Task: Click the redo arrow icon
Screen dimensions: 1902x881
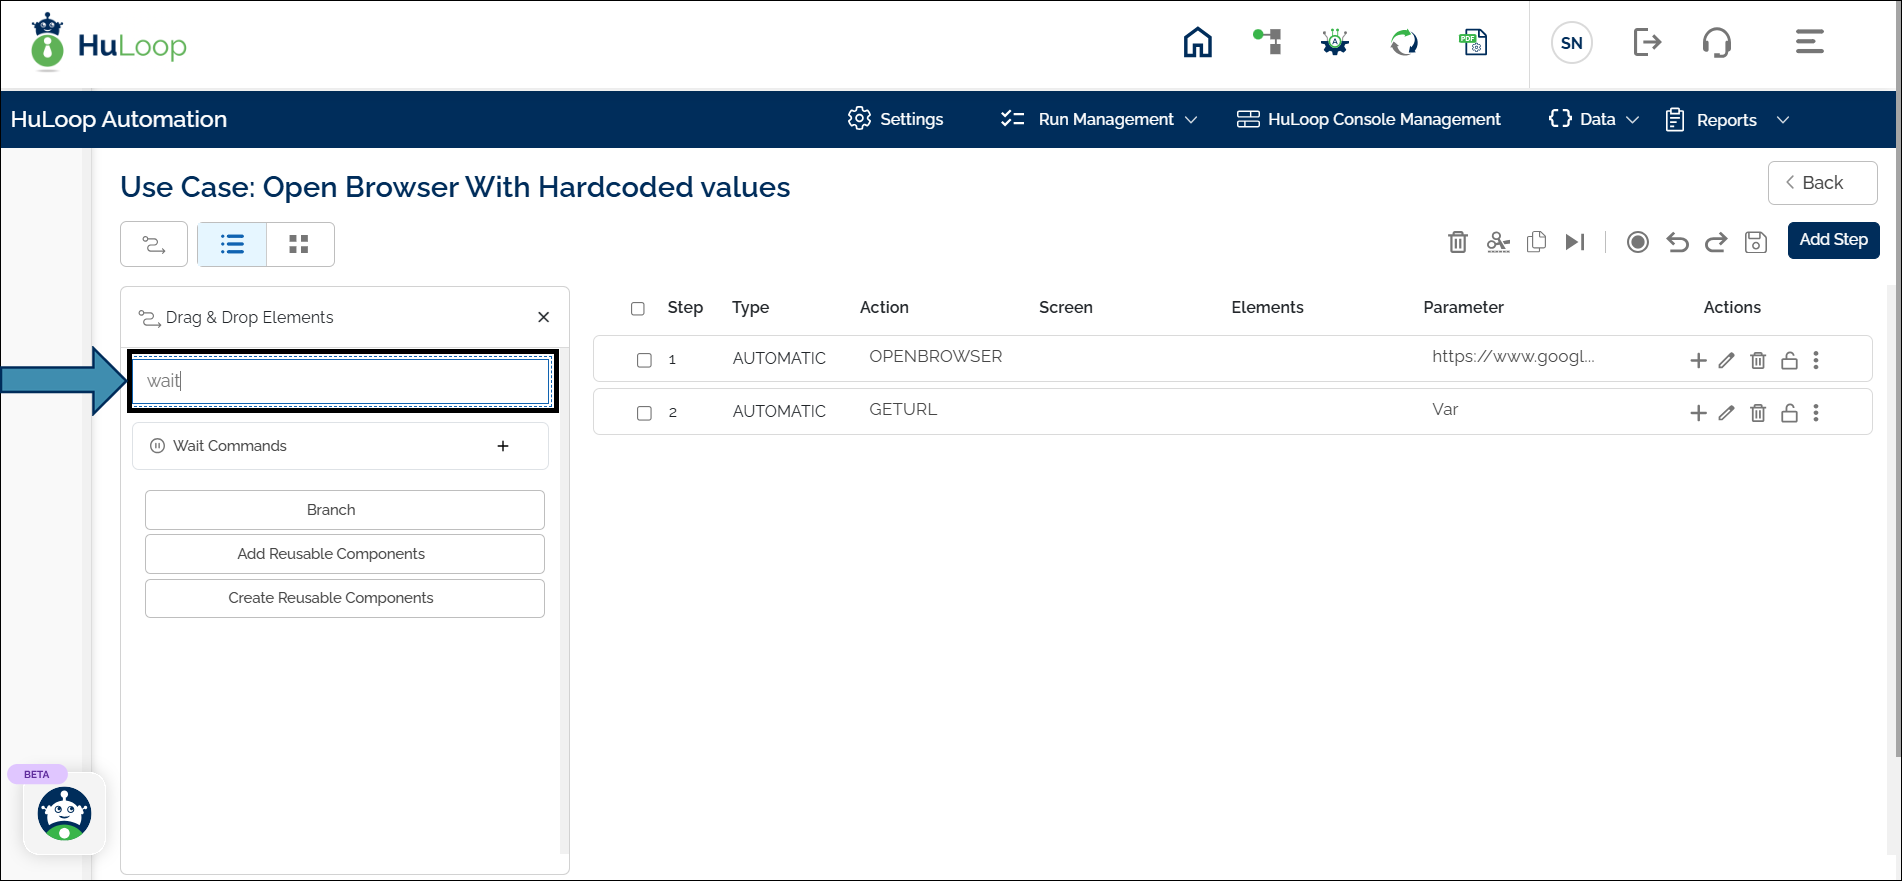Action: pos(1716,242)
